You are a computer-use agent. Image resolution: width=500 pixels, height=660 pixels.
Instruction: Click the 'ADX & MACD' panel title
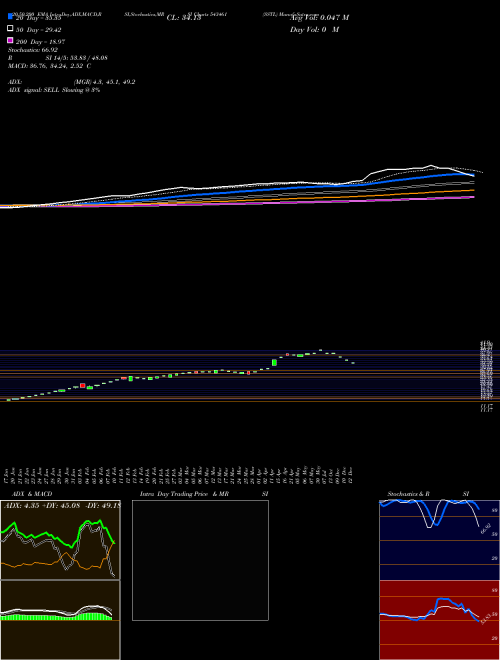(32, 494)
